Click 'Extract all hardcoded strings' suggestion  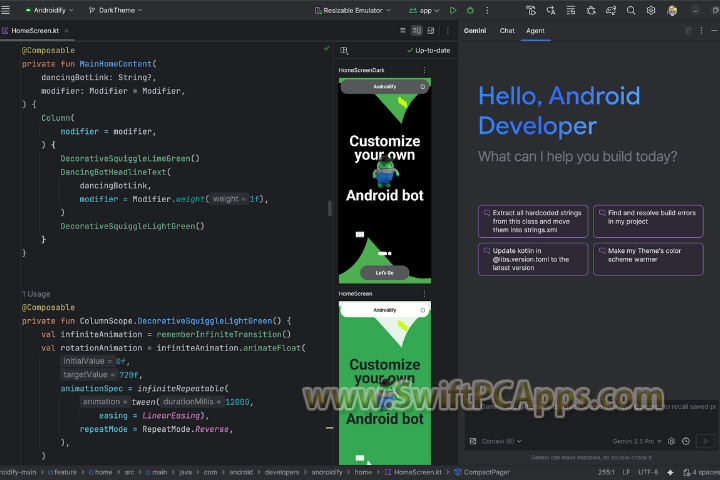coord(533,221)
